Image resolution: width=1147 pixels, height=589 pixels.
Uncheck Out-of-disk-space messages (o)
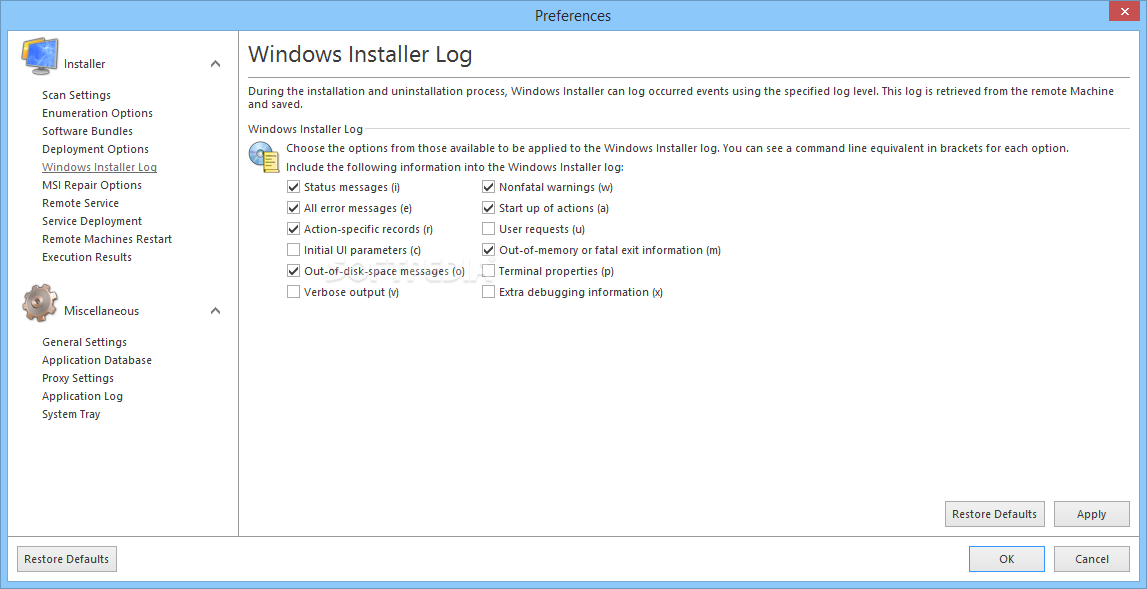pos(293,271)
